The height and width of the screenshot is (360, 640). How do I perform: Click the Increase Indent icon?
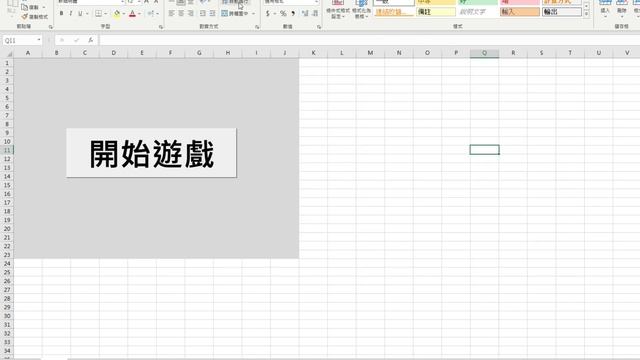point(212,13)
